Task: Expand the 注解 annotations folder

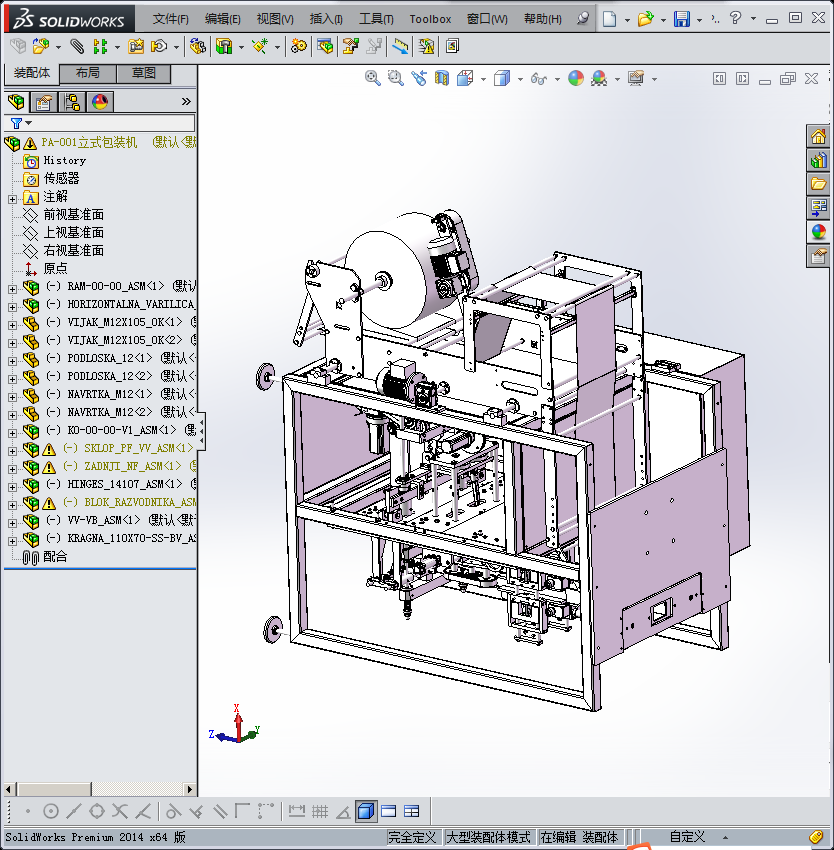Action: coord(12,197)
